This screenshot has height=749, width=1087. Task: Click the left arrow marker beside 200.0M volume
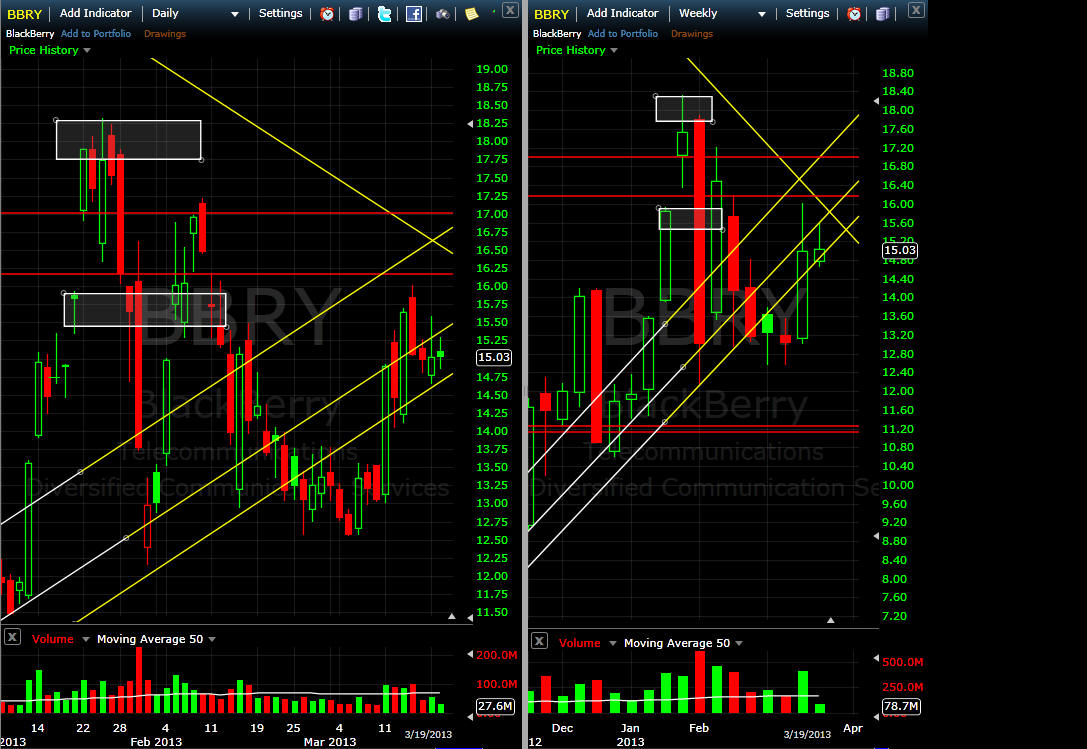pyautogui.click(x=470, y=654)
